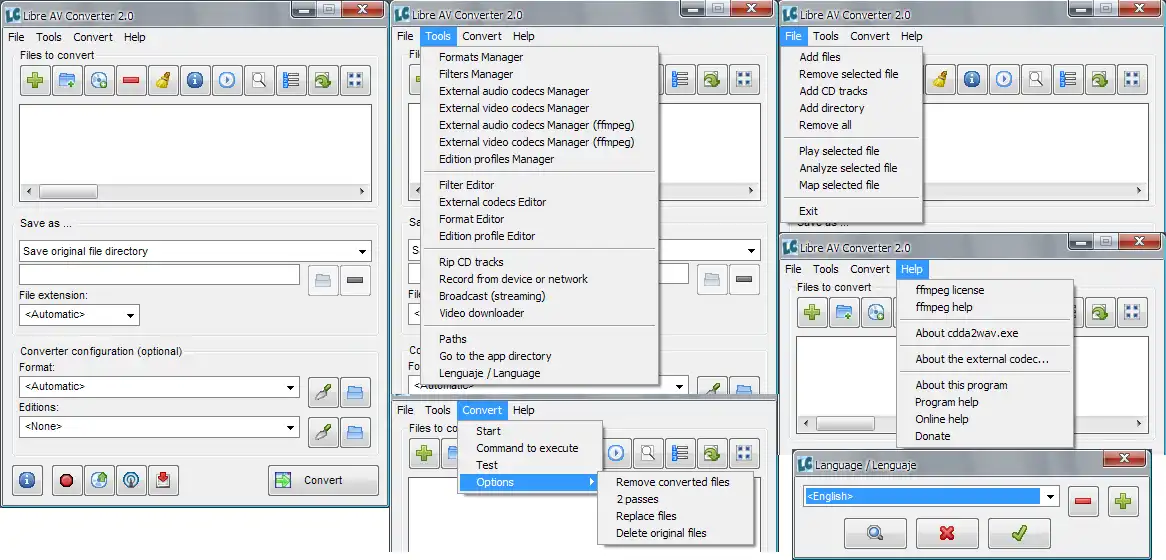Expand the File extension Automatic combo box

pos(80,315)
